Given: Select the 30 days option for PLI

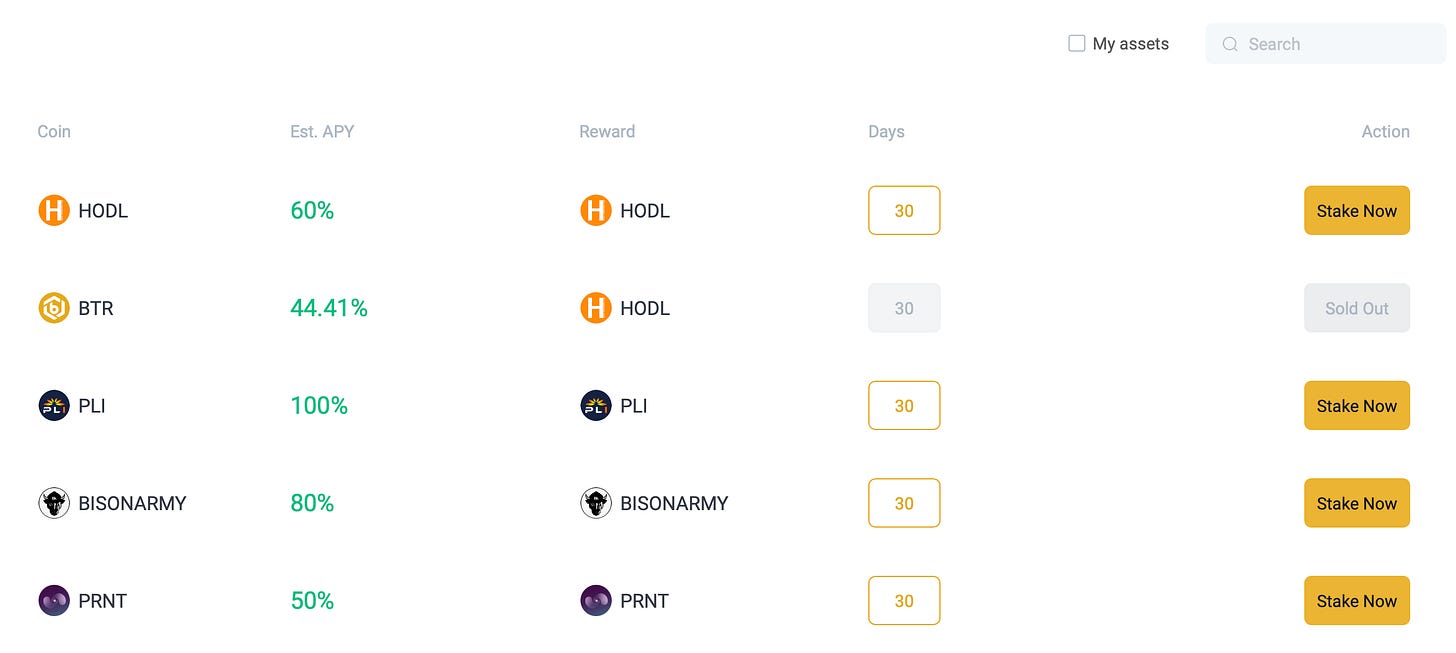Looking at the screenshot, I should click(x=904, y=406).
